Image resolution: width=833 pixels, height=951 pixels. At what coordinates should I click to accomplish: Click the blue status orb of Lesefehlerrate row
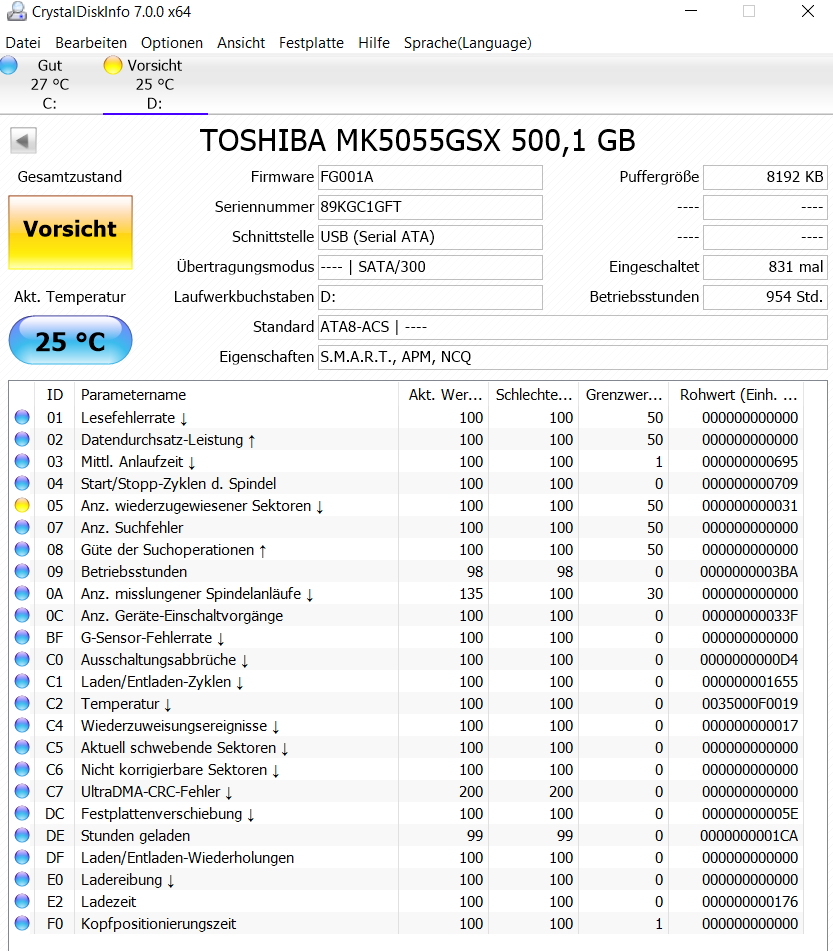22,417
